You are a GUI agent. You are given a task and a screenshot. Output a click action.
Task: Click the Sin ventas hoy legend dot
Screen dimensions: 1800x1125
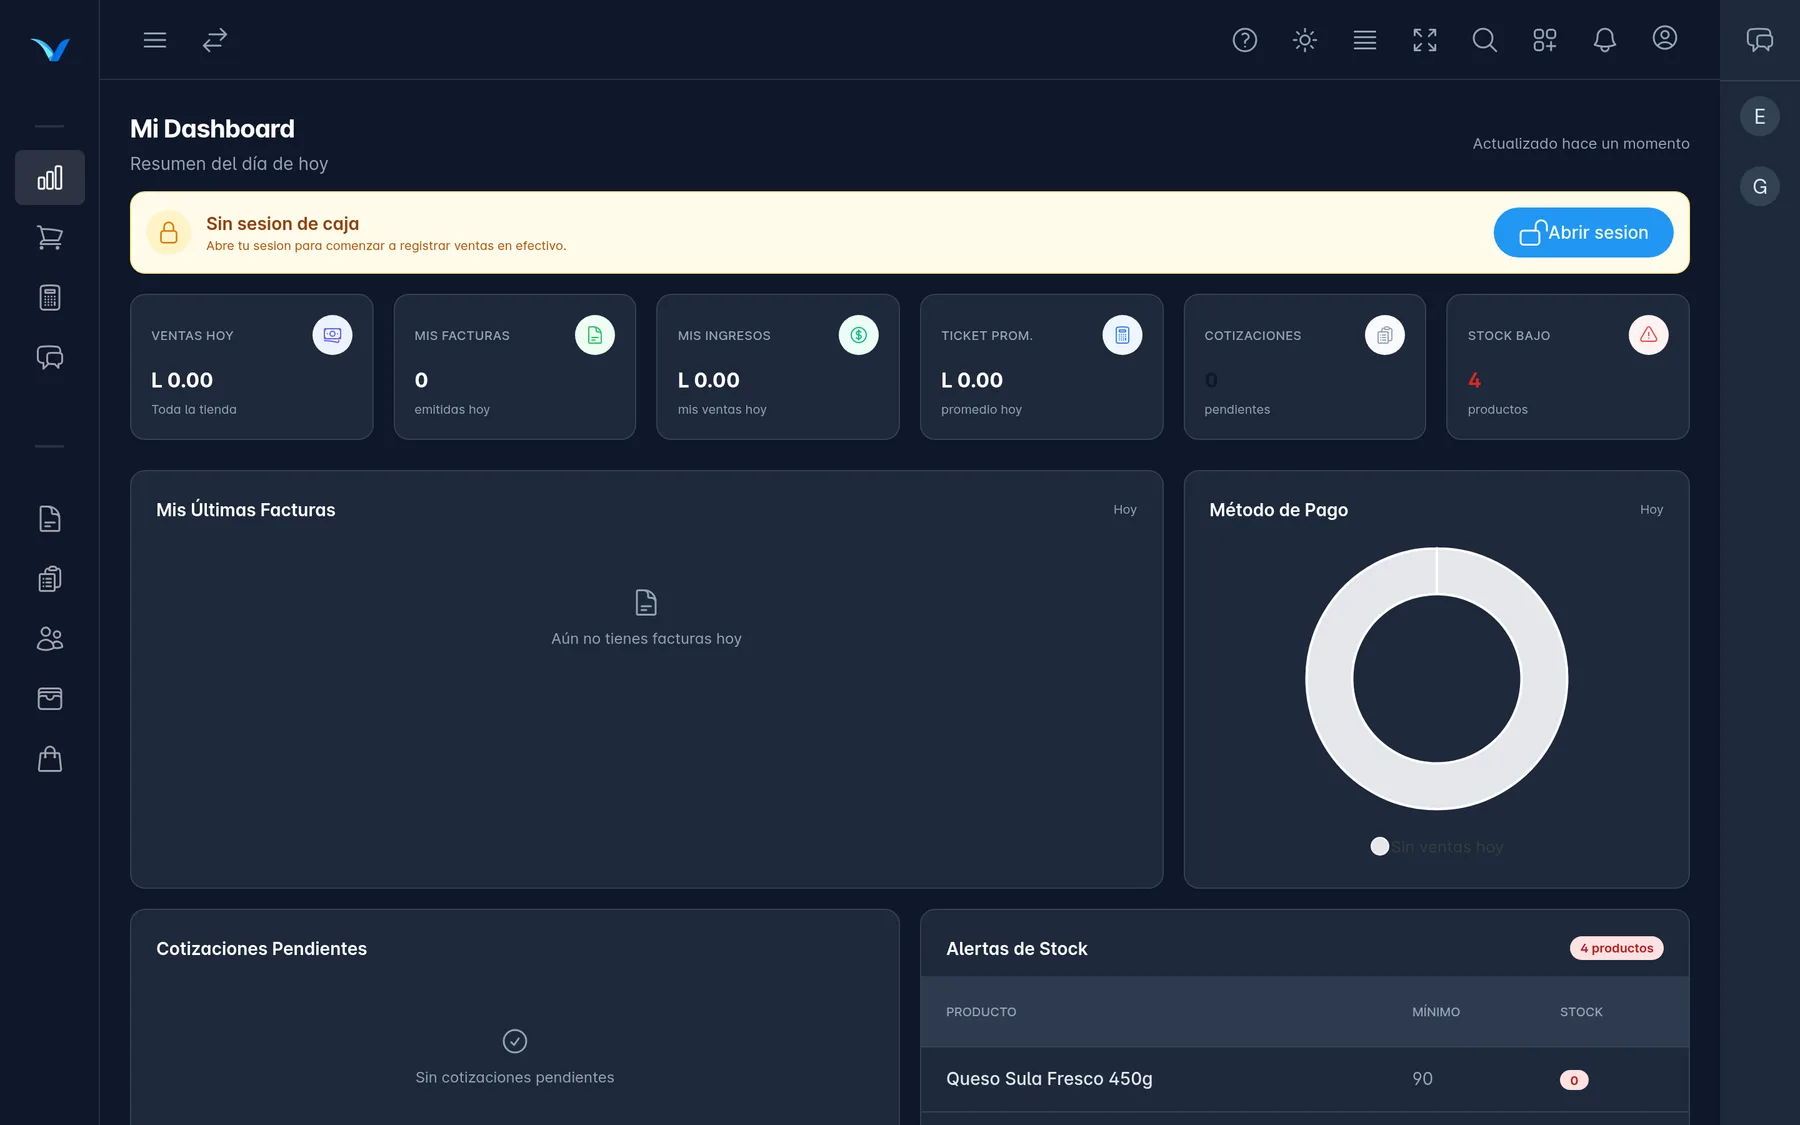click(1380, 847)
